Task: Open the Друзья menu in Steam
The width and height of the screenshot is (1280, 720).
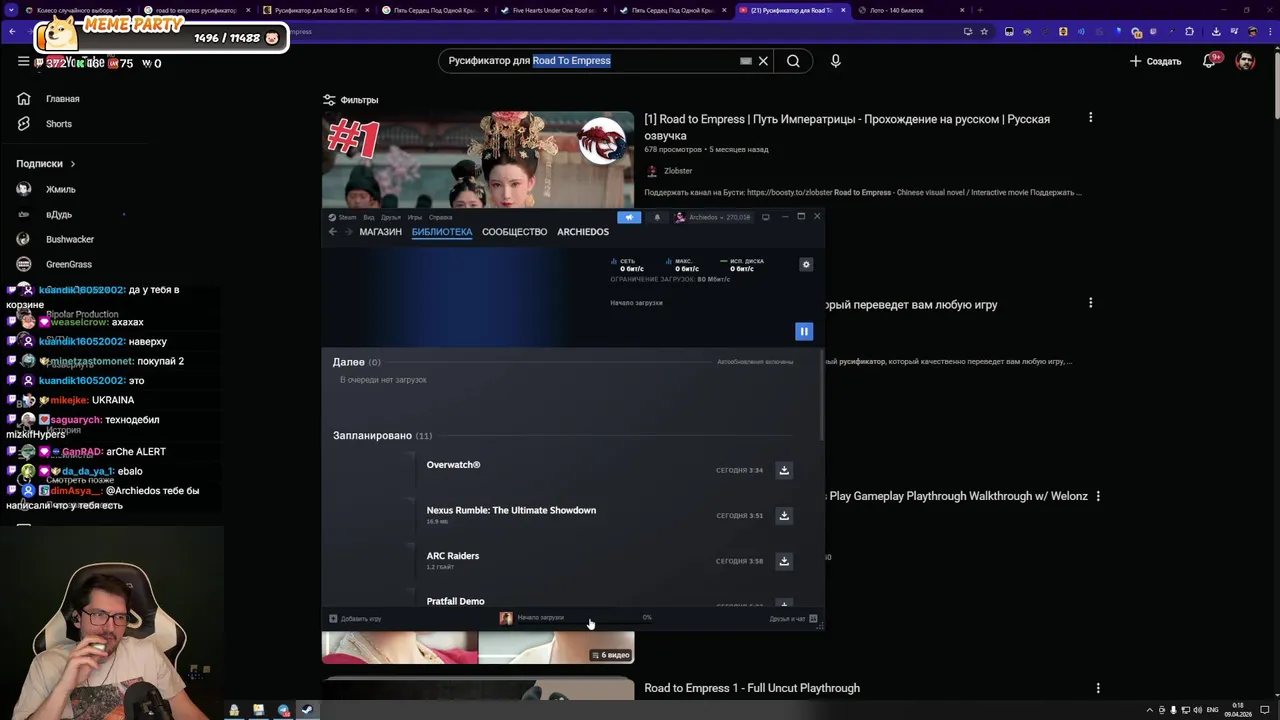Action: point(390,217)
